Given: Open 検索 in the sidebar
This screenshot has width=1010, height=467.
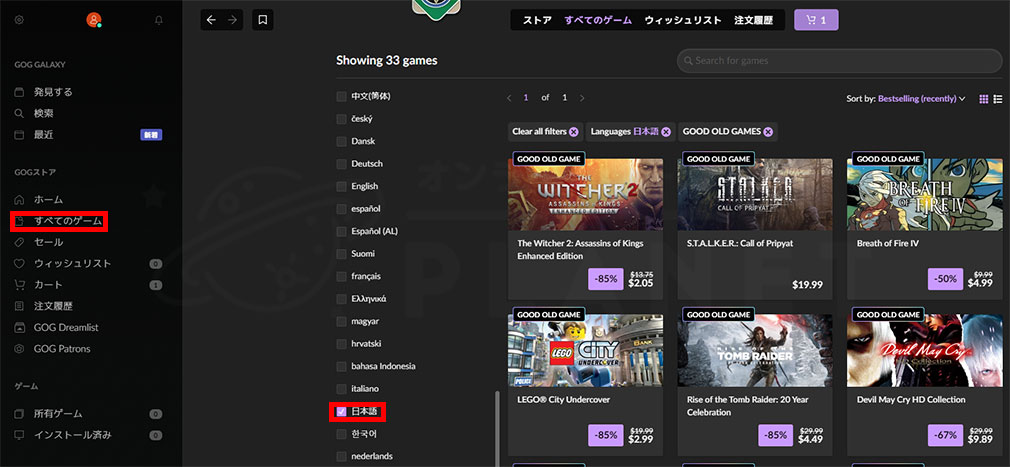Looking at the screenshot, I should pos(44,113).
